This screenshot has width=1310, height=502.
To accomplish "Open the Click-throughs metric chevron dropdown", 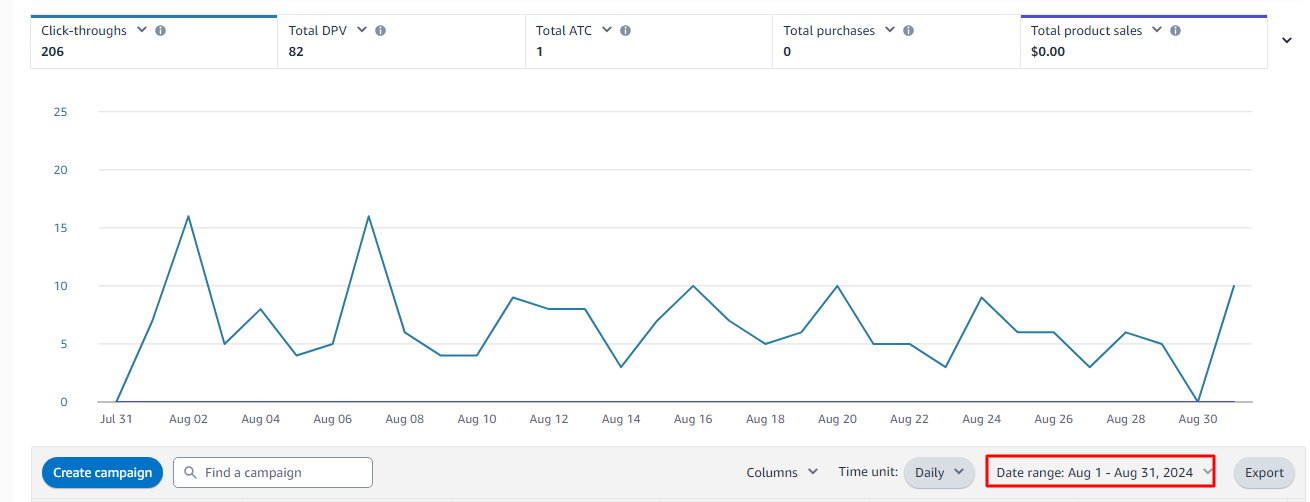I will 142,30.
